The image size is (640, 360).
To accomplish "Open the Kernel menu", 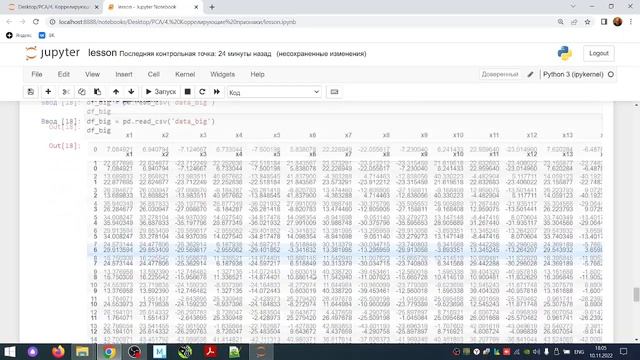I will [x=185, y=74].
